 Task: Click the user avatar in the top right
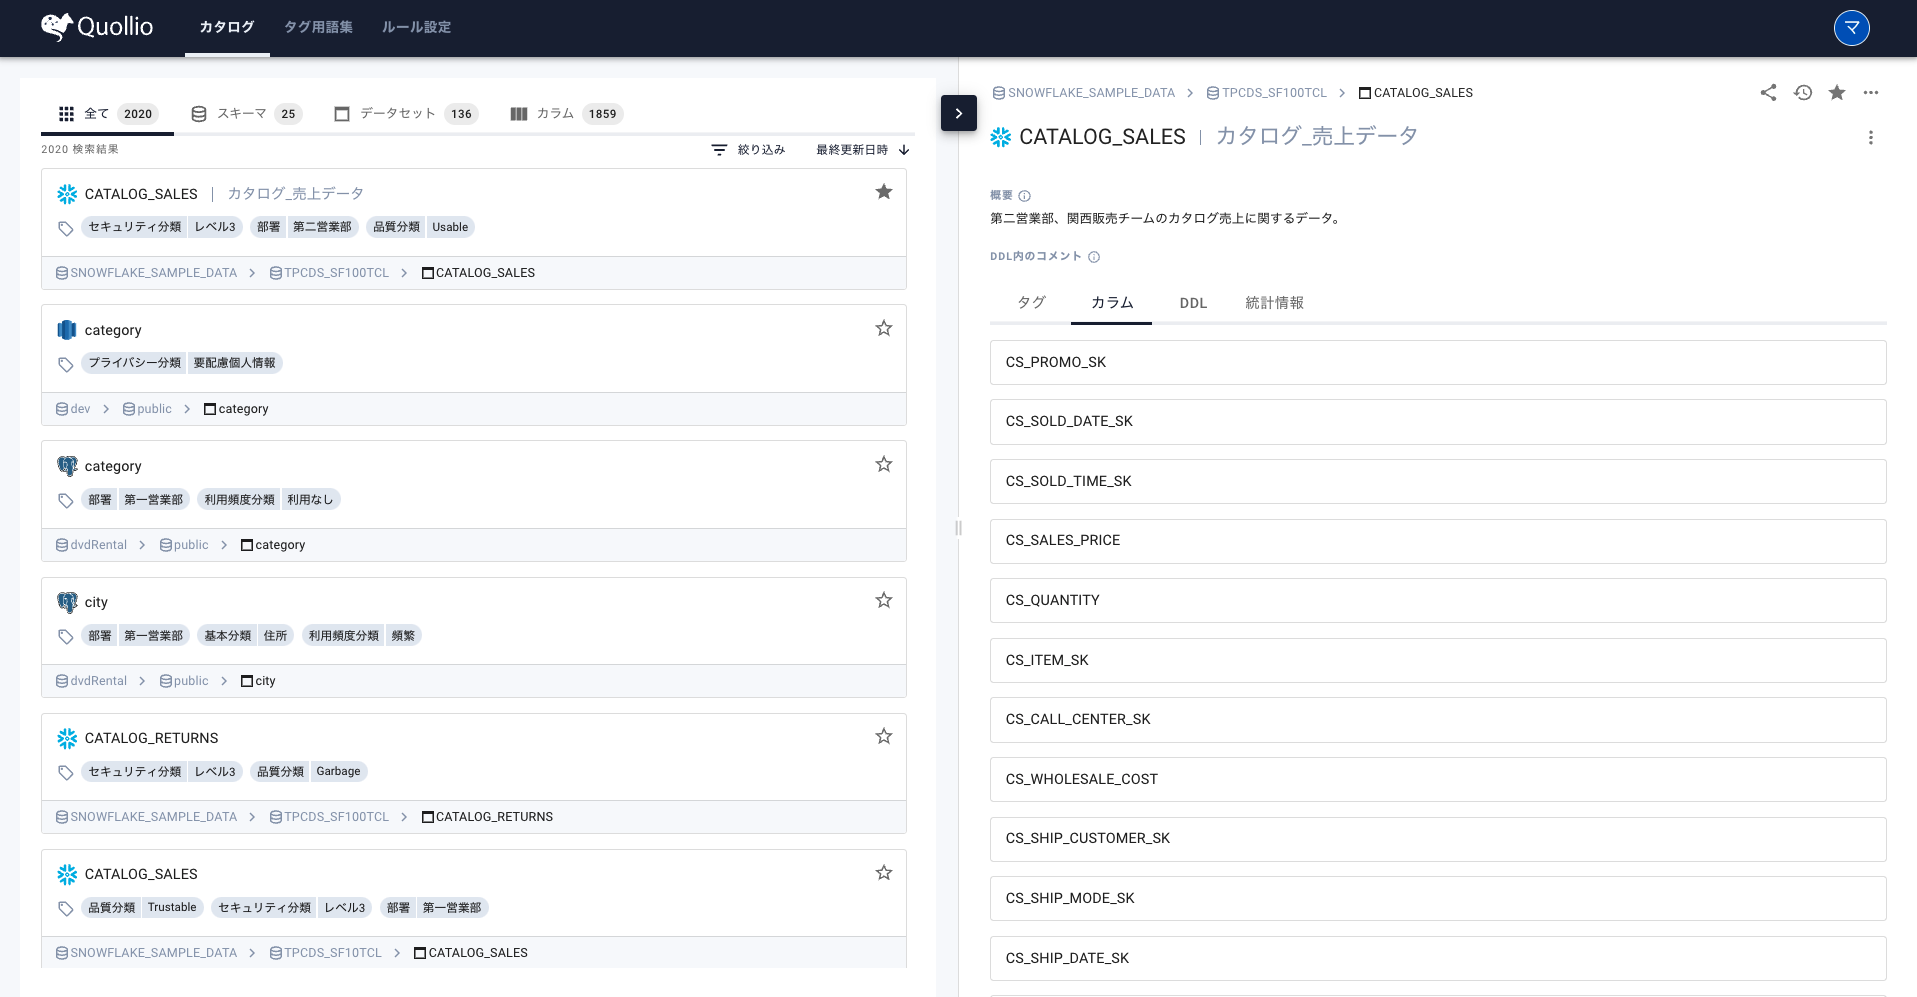coord(1851,27)
